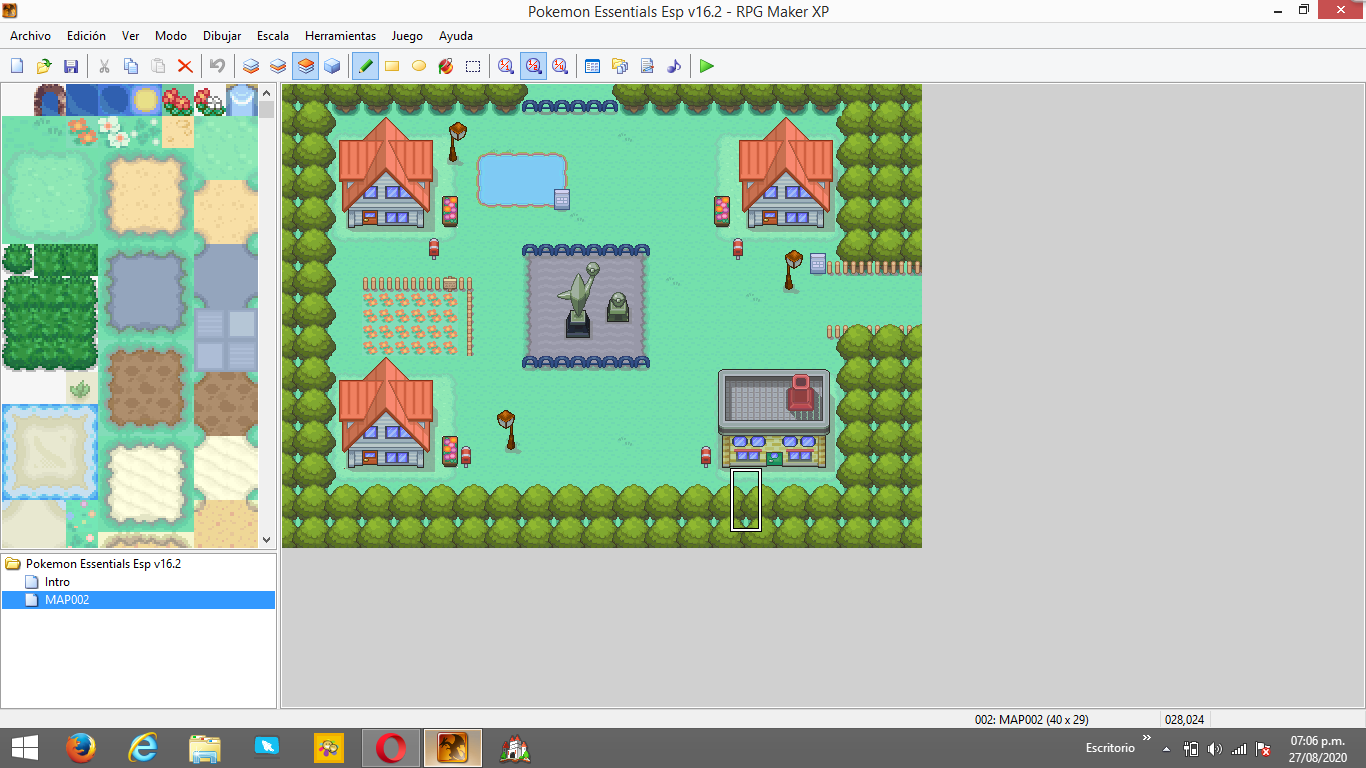Viewport: 1366px width, 768px height.
Task: Set zoom scale to 1:4
Action: (x=560, y=66)
